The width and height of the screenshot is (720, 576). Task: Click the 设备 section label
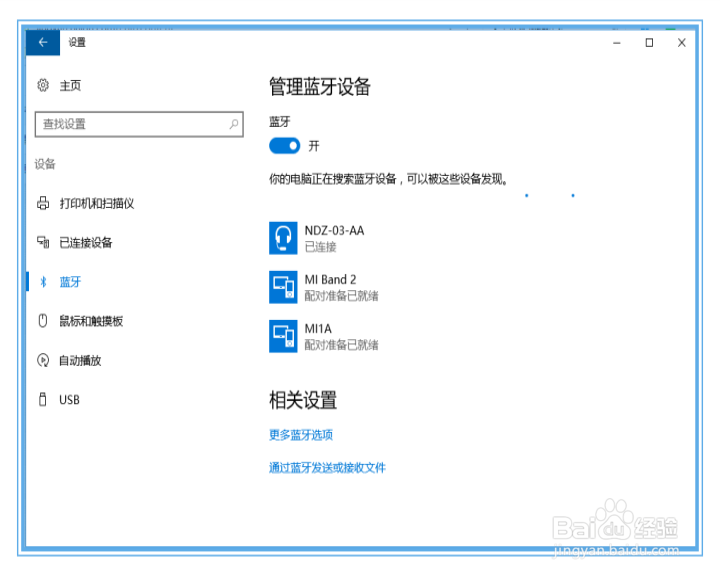pyautogui.click(x=45, y=164)
